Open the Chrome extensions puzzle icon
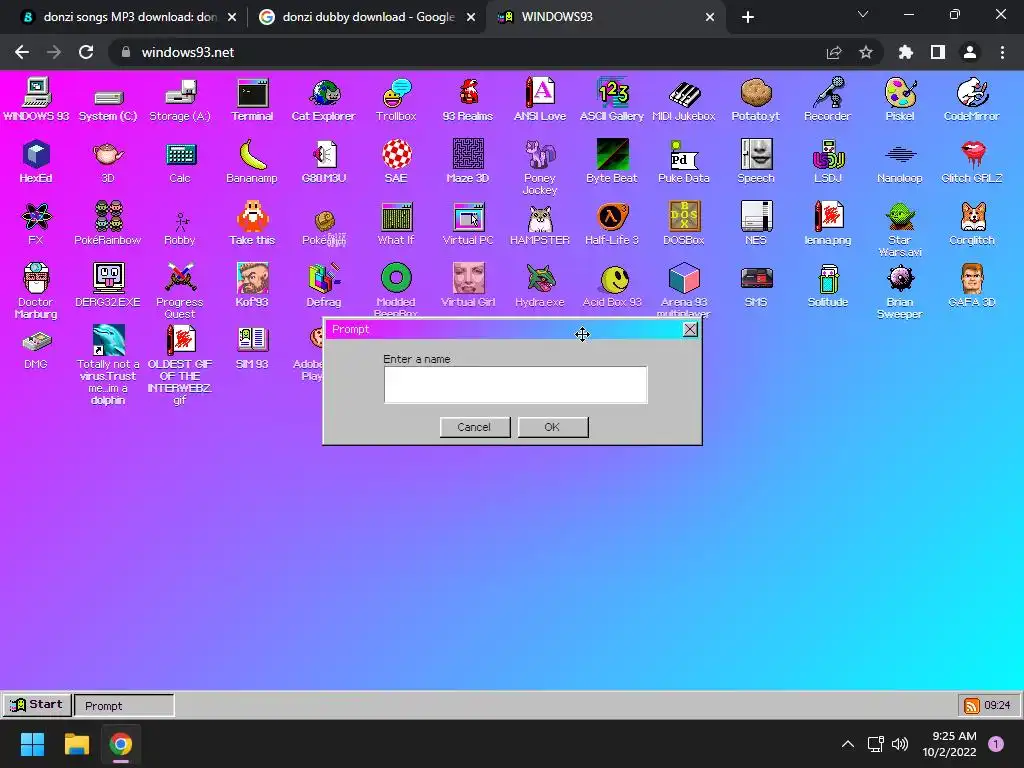Image resolution: width=1024 pixels, height=768 pixels. [906, 52]
